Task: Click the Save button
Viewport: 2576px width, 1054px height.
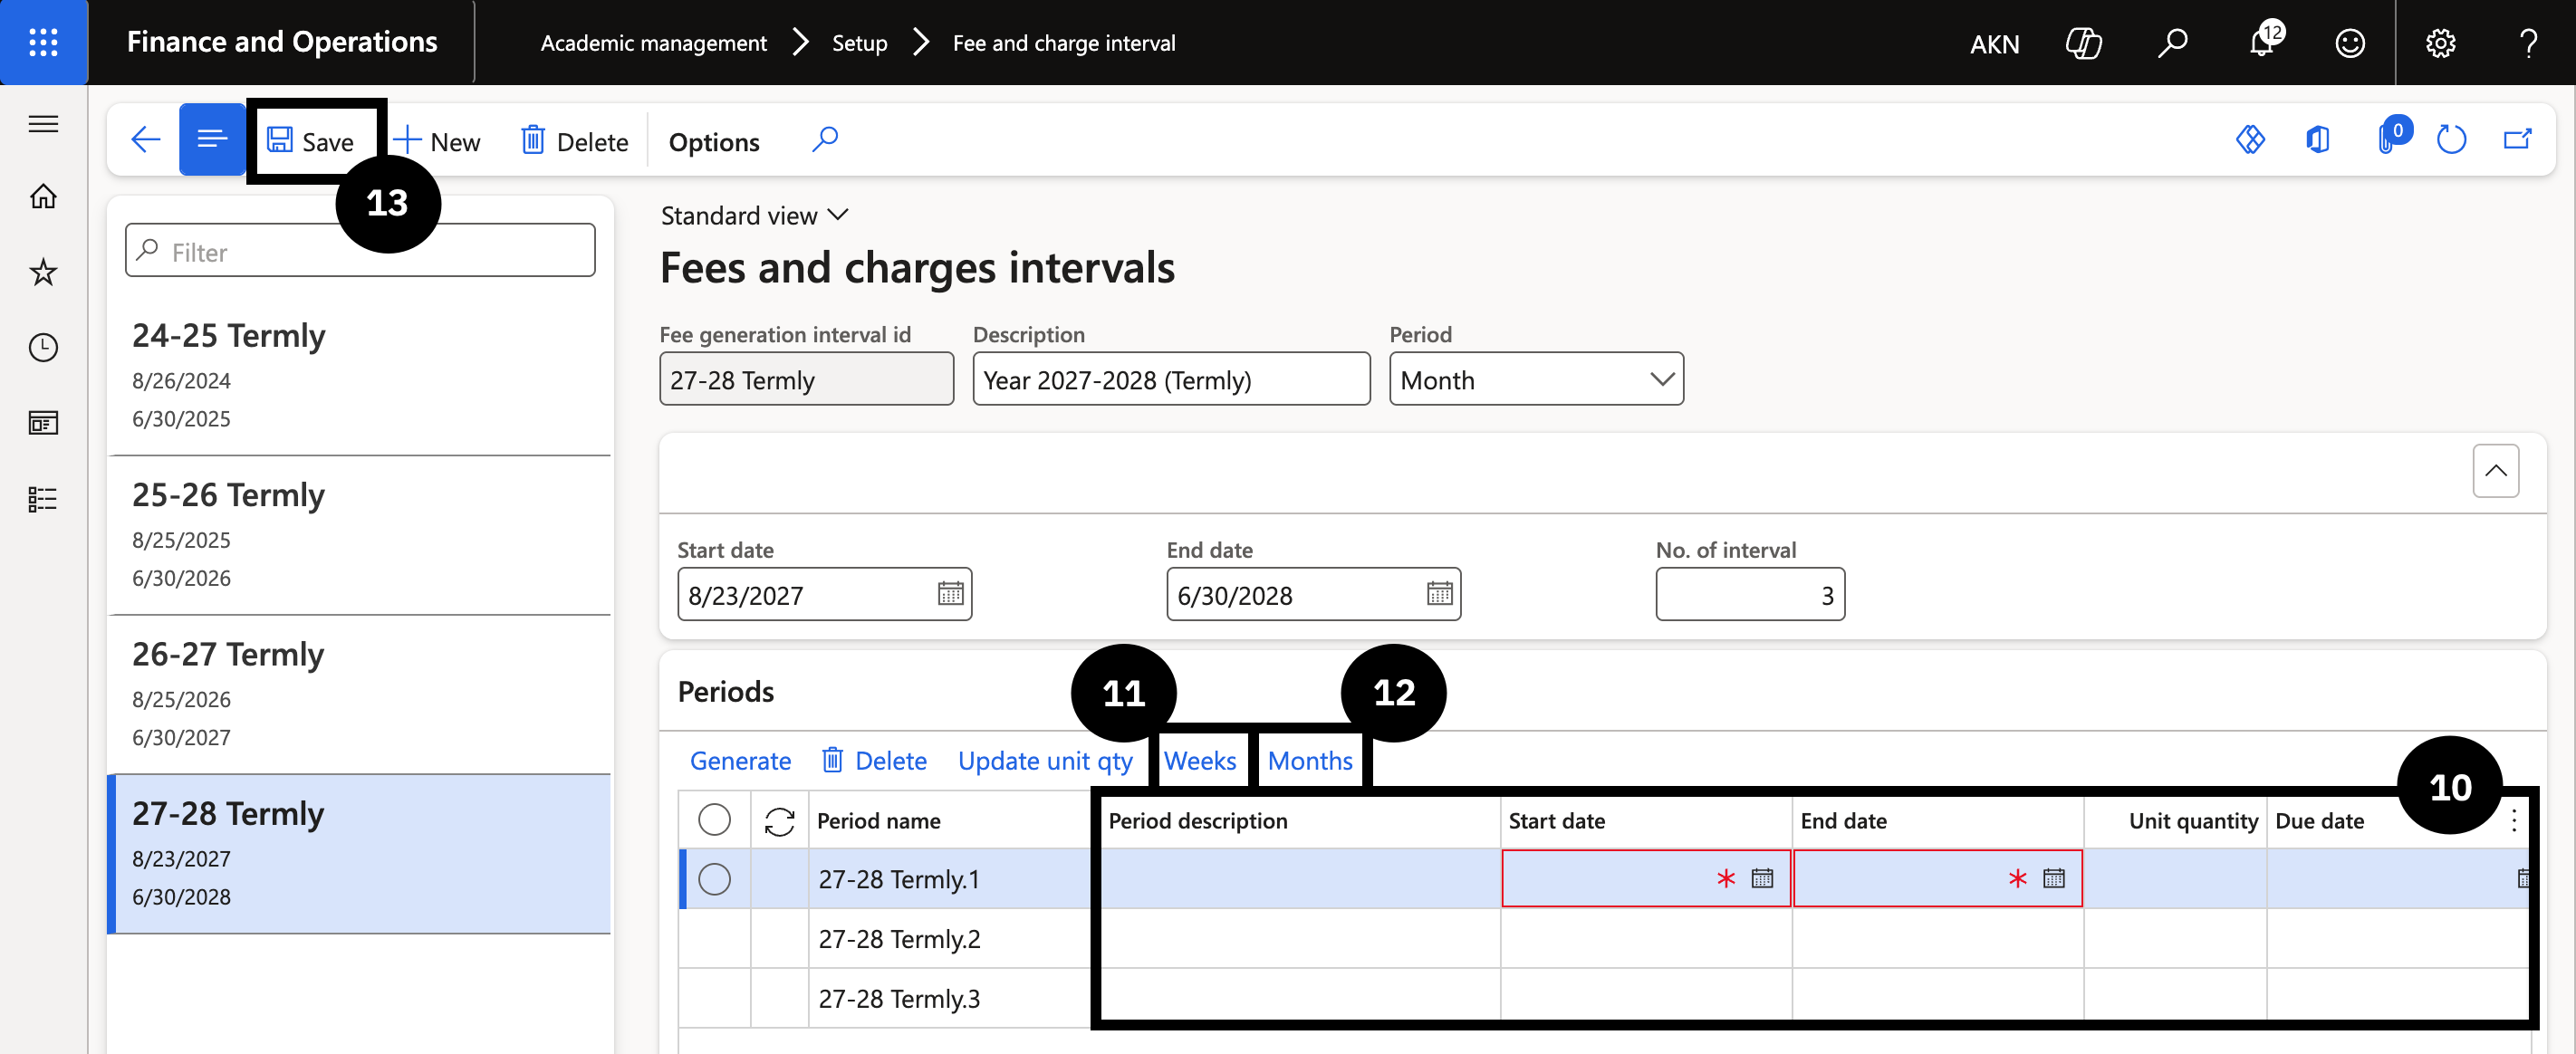Action: pyautogui.click(x=310, y=141)
